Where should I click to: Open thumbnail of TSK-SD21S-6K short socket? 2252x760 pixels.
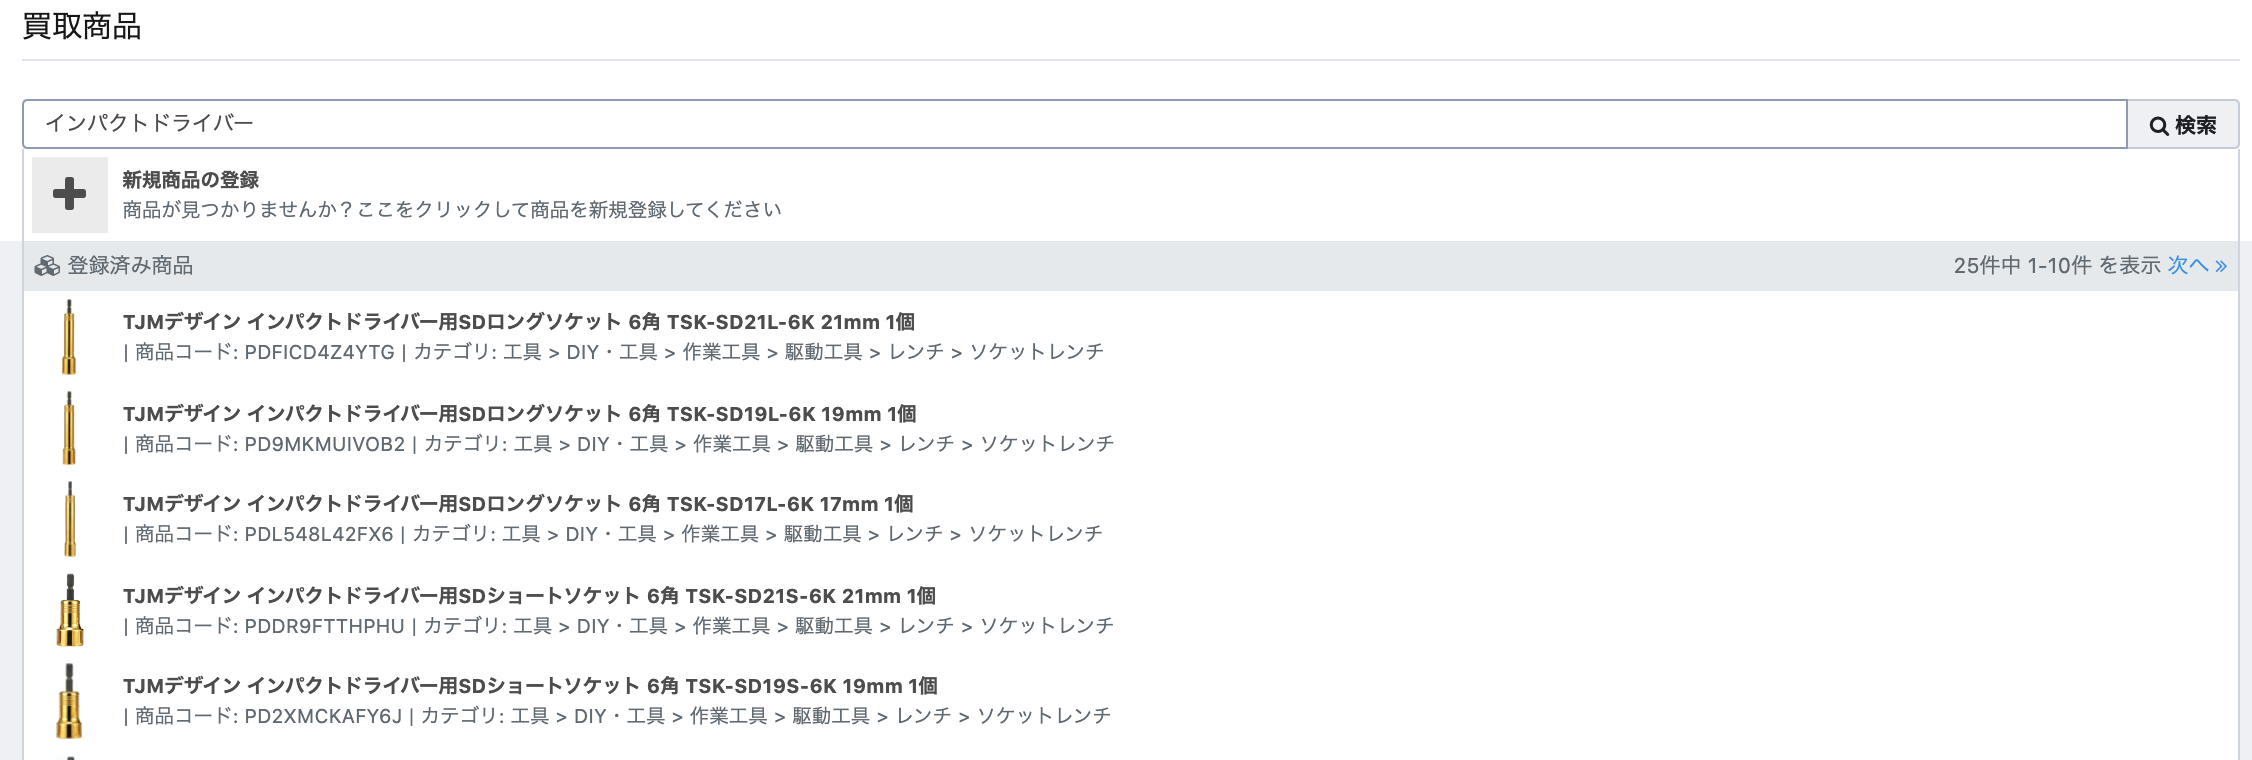click(69, 610)
